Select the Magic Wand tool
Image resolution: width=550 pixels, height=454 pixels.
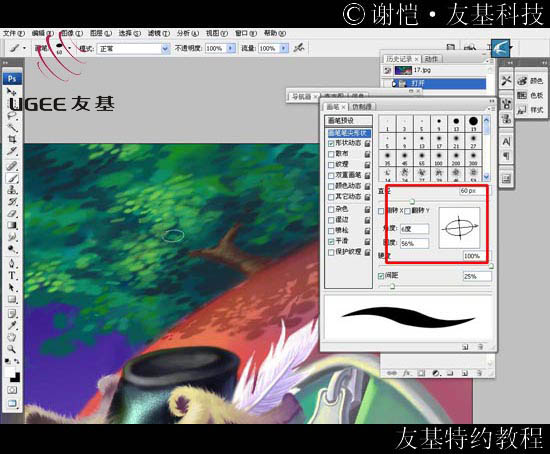tap(12, 127)
